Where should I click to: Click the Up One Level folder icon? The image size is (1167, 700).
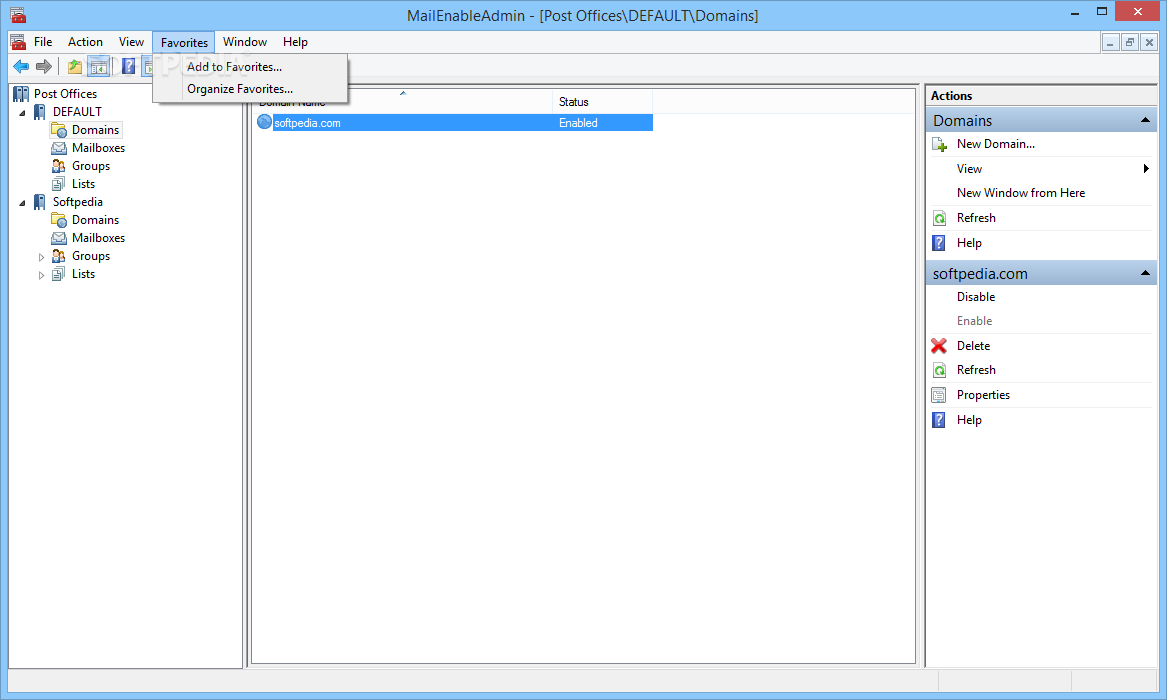click(x=75, y=67)
